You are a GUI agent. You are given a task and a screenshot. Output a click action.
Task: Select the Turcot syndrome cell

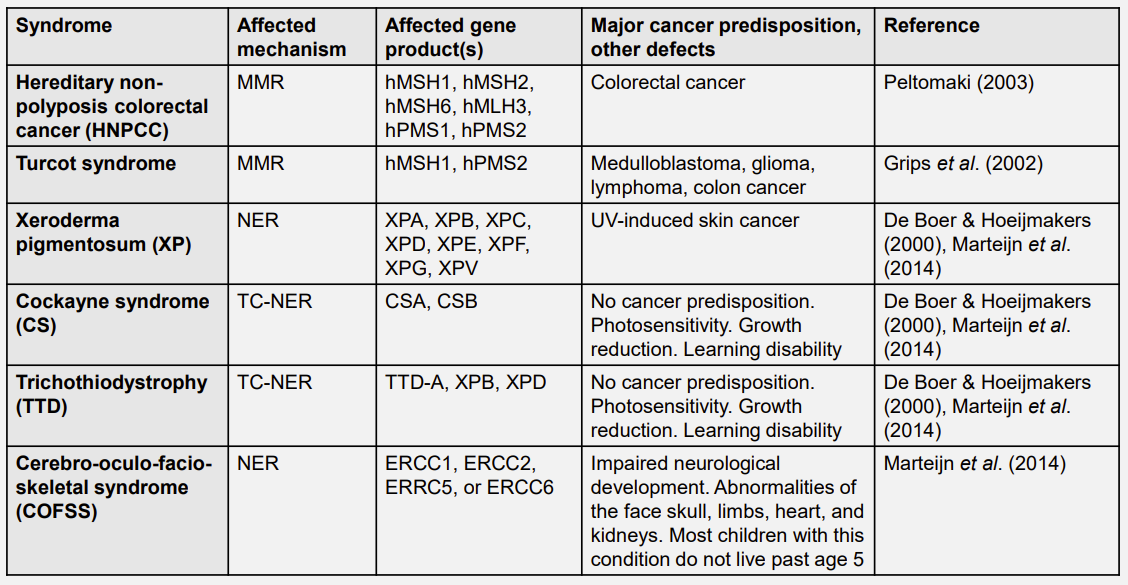pos(96,164)
